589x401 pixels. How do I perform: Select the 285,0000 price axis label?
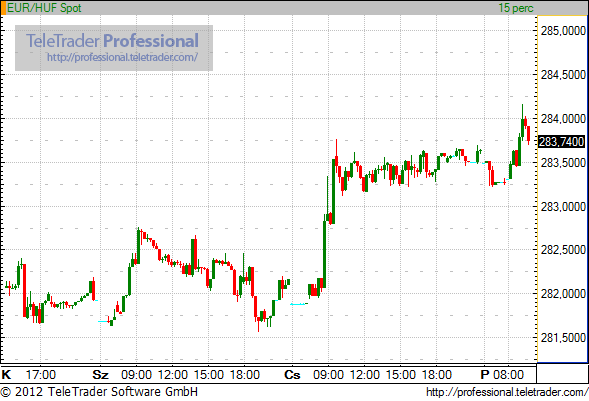[x=563, y=31]
